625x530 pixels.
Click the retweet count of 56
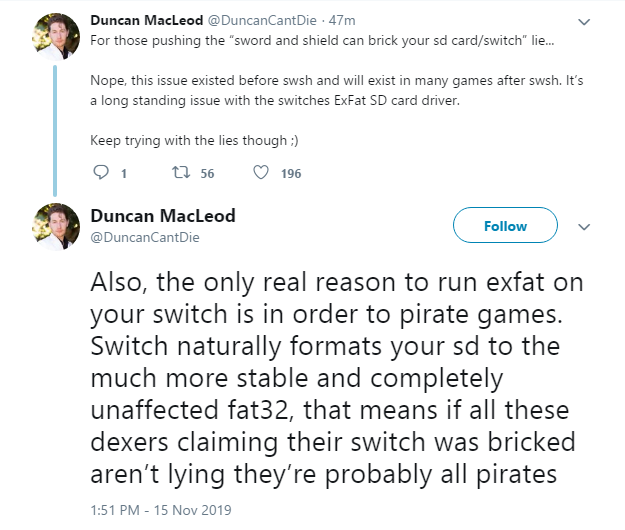pyautogui.click(x=207, y=173)
